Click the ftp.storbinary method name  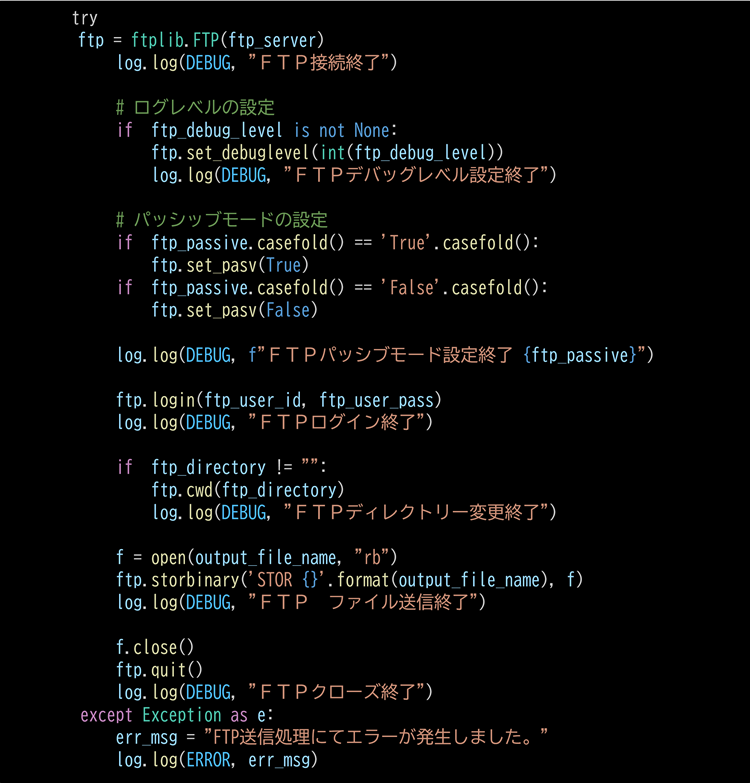click(180, 580)
